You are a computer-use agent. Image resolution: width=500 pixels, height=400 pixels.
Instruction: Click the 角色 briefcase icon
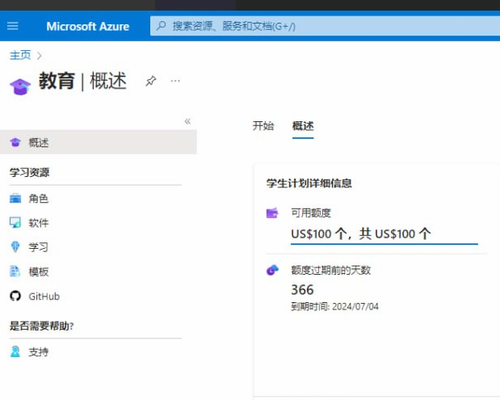pos(15,198)
